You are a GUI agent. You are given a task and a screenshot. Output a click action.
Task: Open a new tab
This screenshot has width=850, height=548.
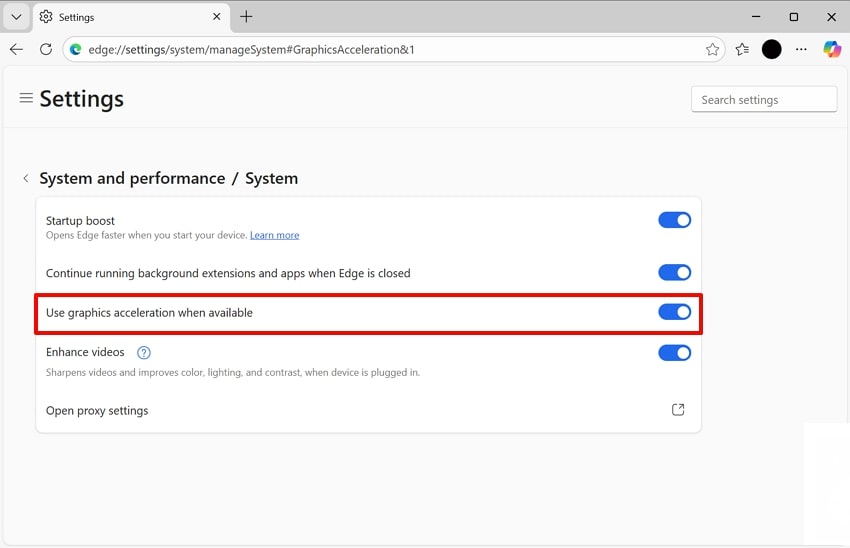246,17
